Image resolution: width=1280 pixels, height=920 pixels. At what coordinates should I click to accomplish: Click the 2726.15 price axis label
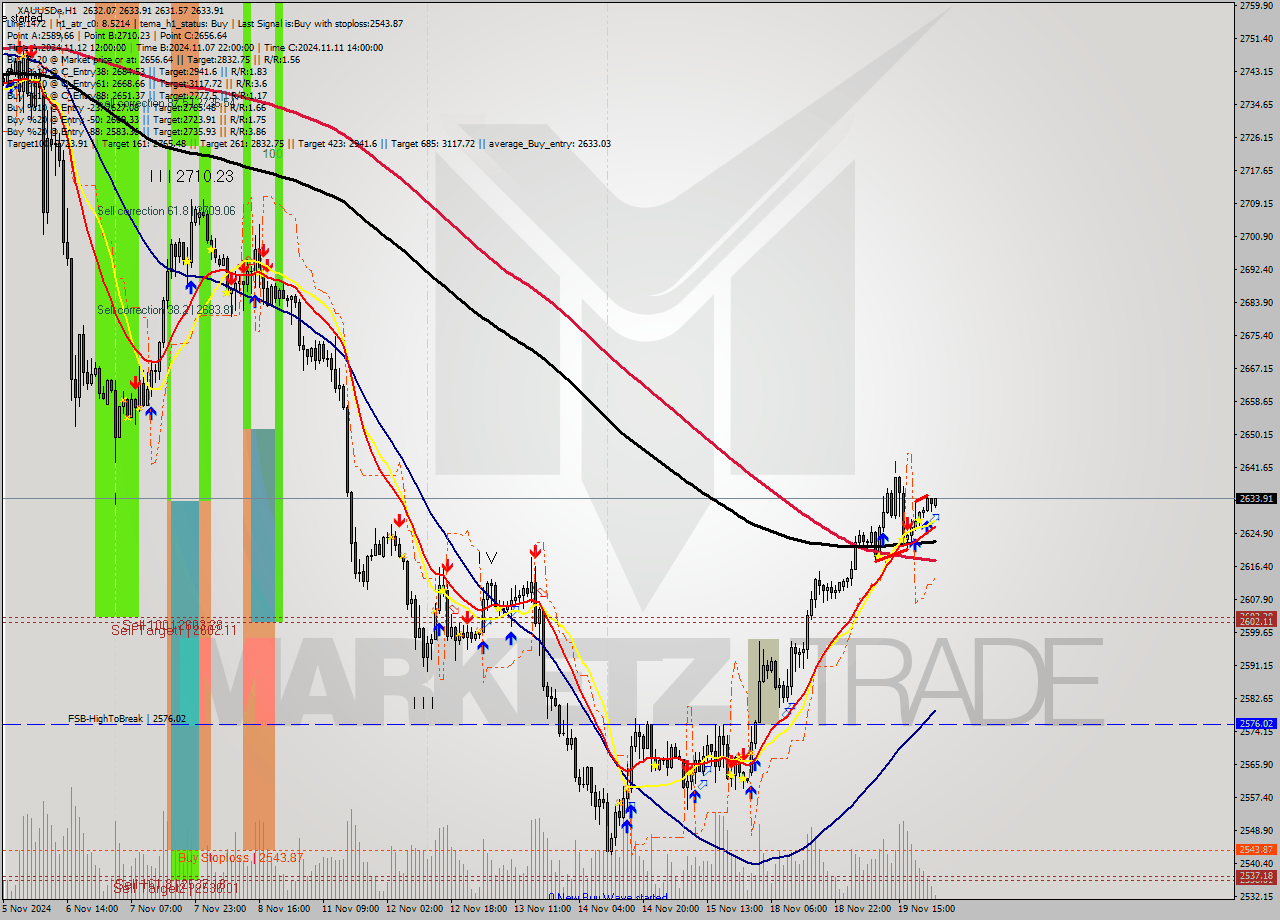(1255, 137)
